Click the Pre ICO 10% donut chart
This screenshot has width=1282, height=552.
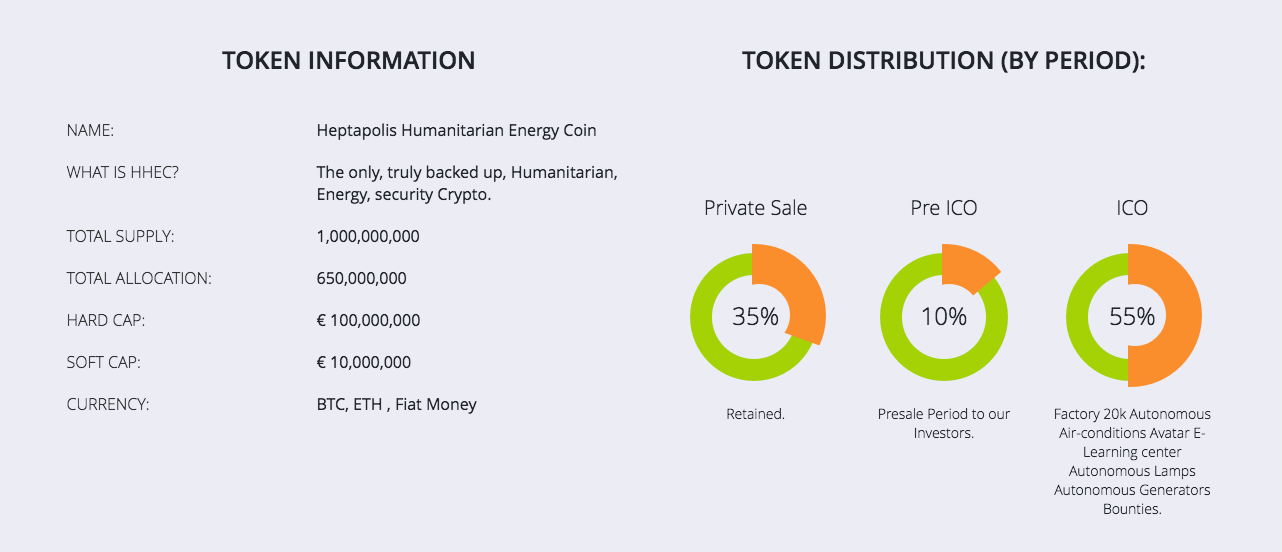pos(943,317)
